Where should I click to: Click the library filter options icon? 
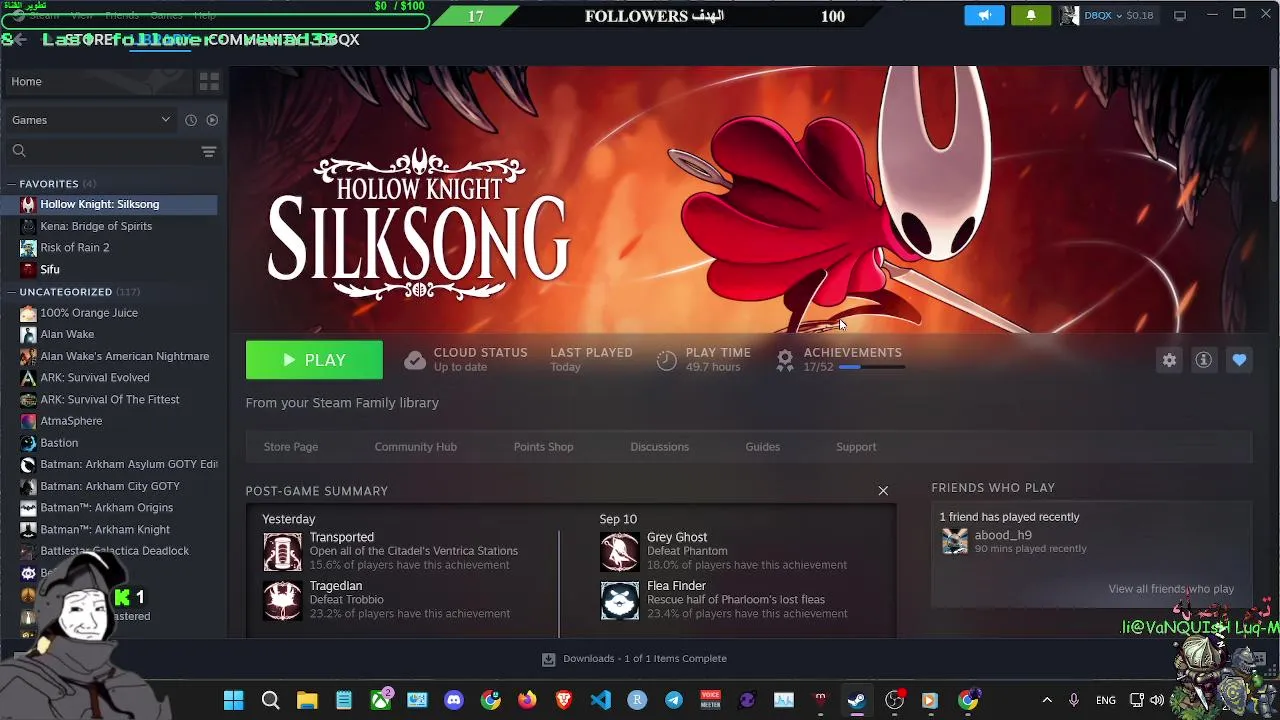point(209,151)
